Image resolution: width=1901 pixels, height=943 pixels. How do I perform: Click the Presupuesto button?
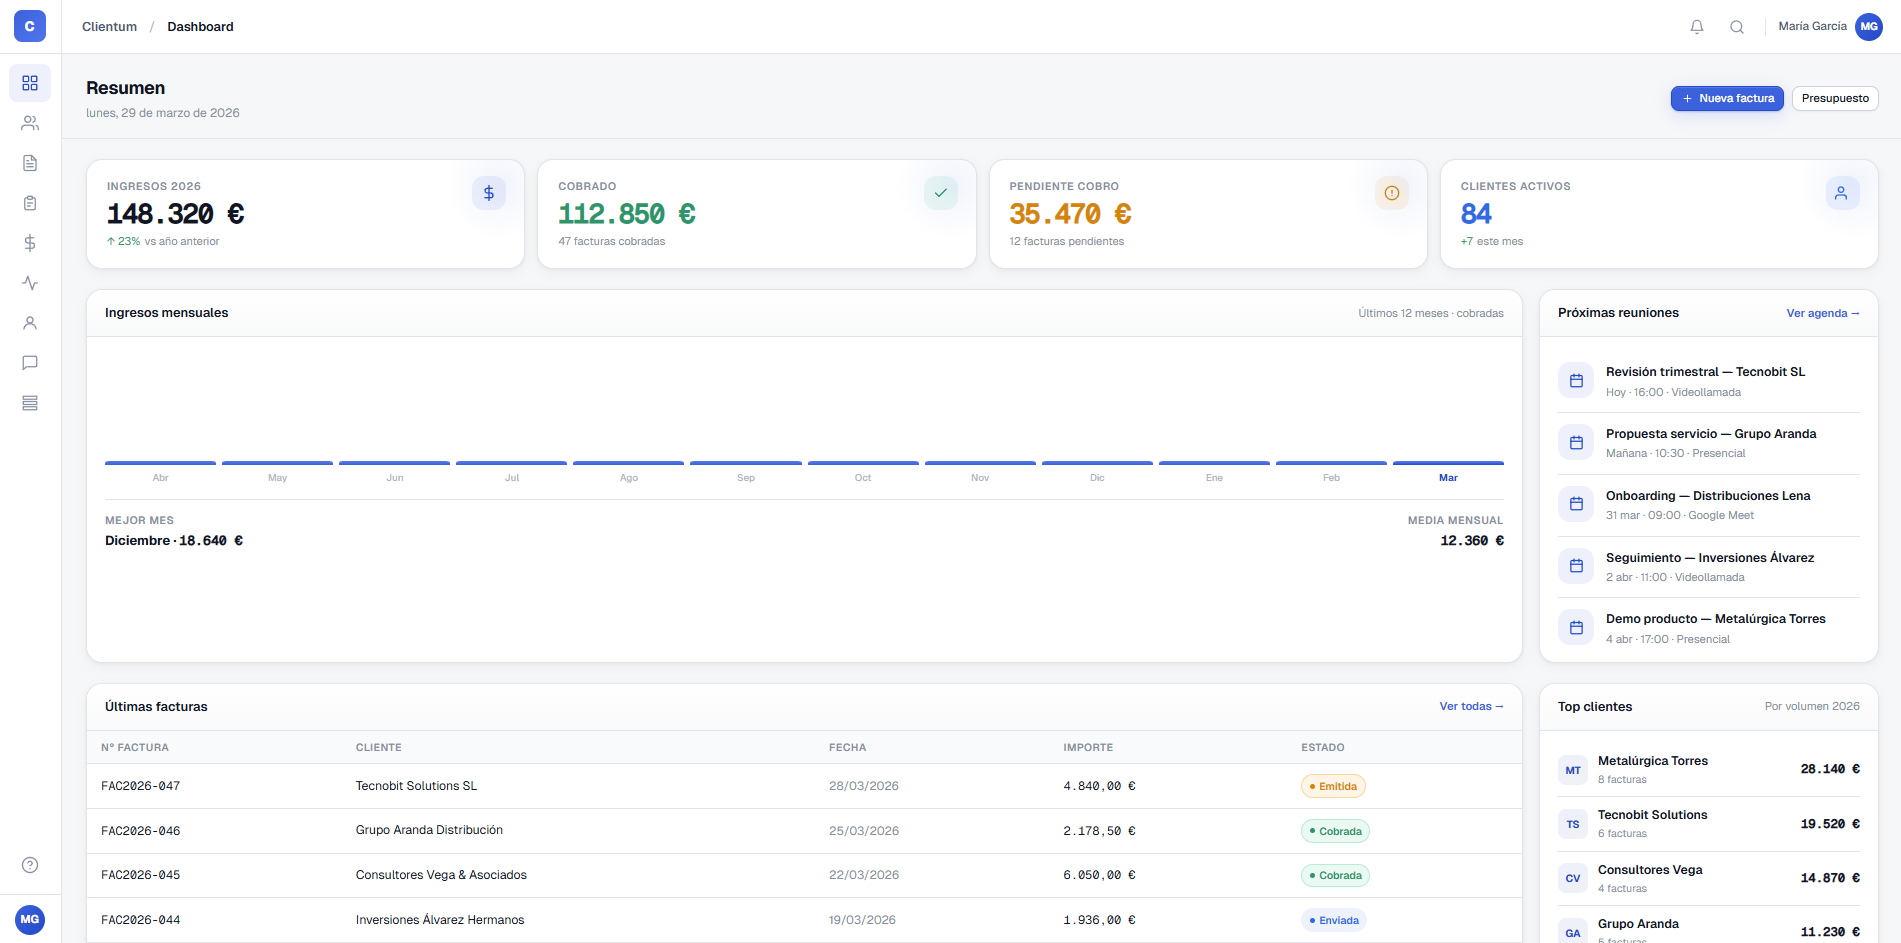click(x=1835, y=98)
